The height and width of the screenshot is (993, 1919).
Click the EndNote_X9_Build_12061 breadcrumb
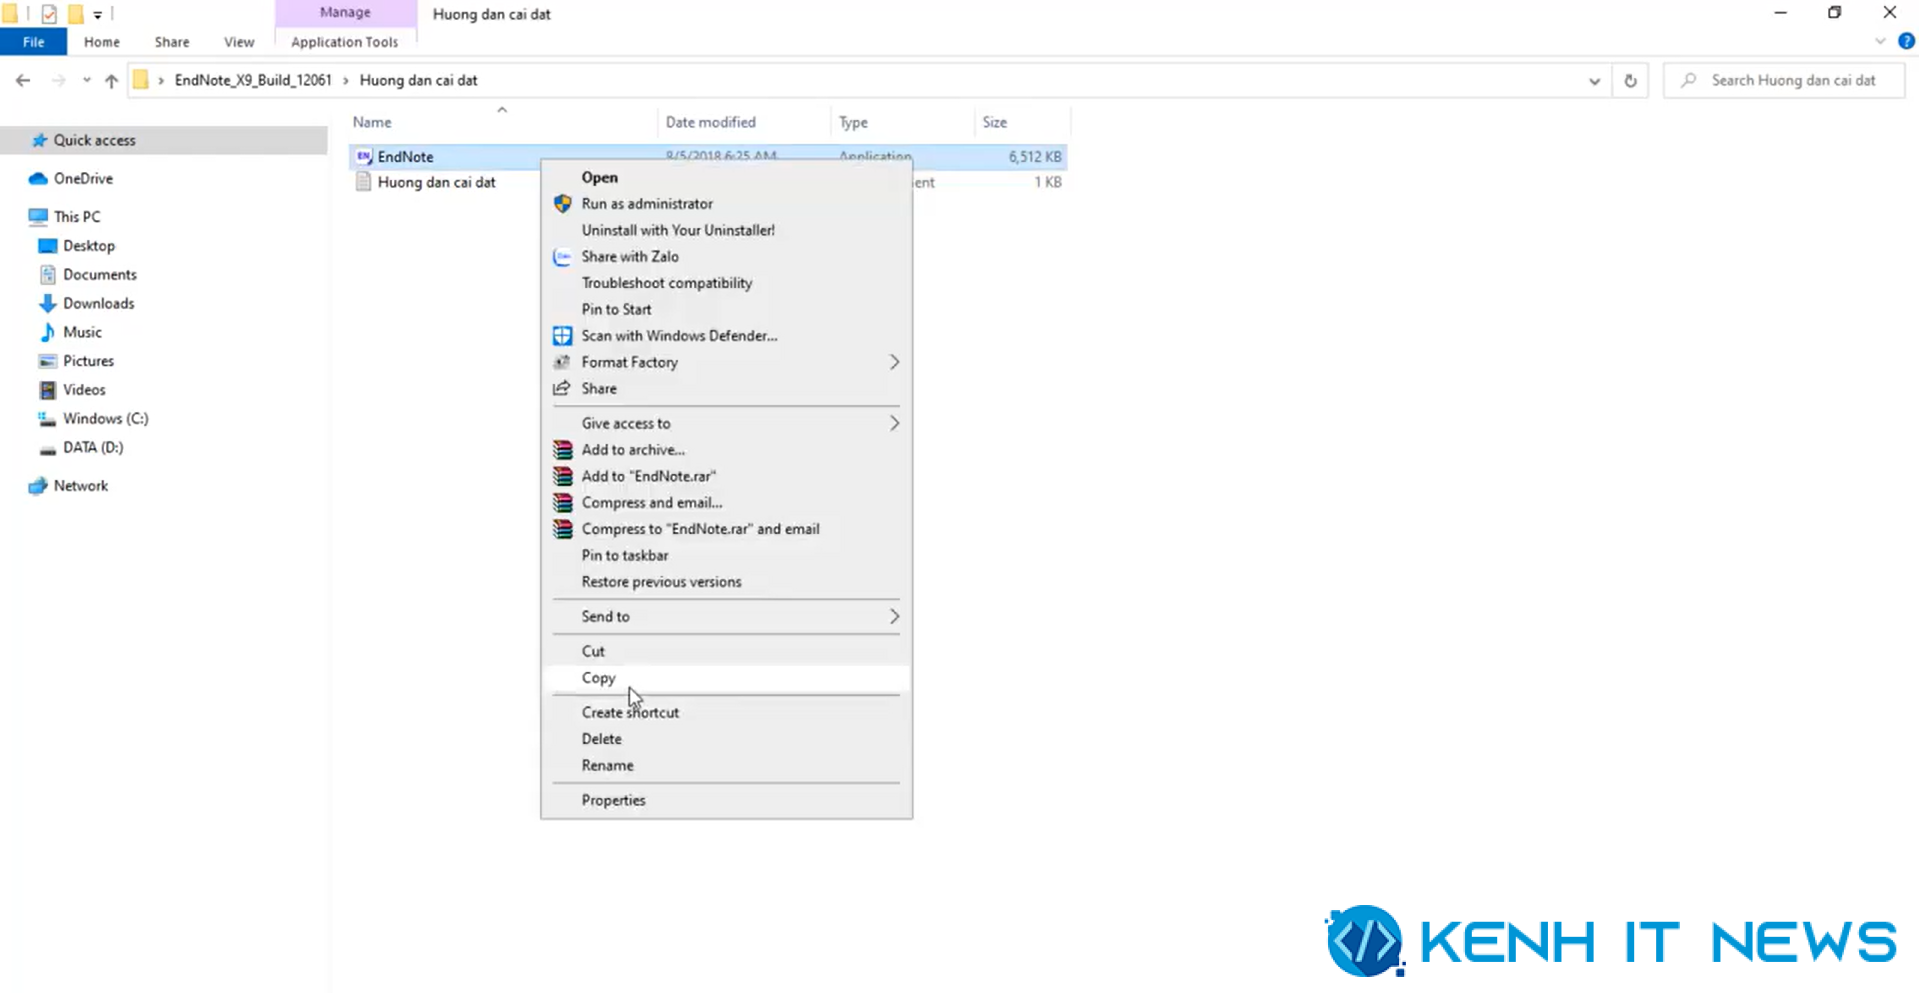[253, 80]
